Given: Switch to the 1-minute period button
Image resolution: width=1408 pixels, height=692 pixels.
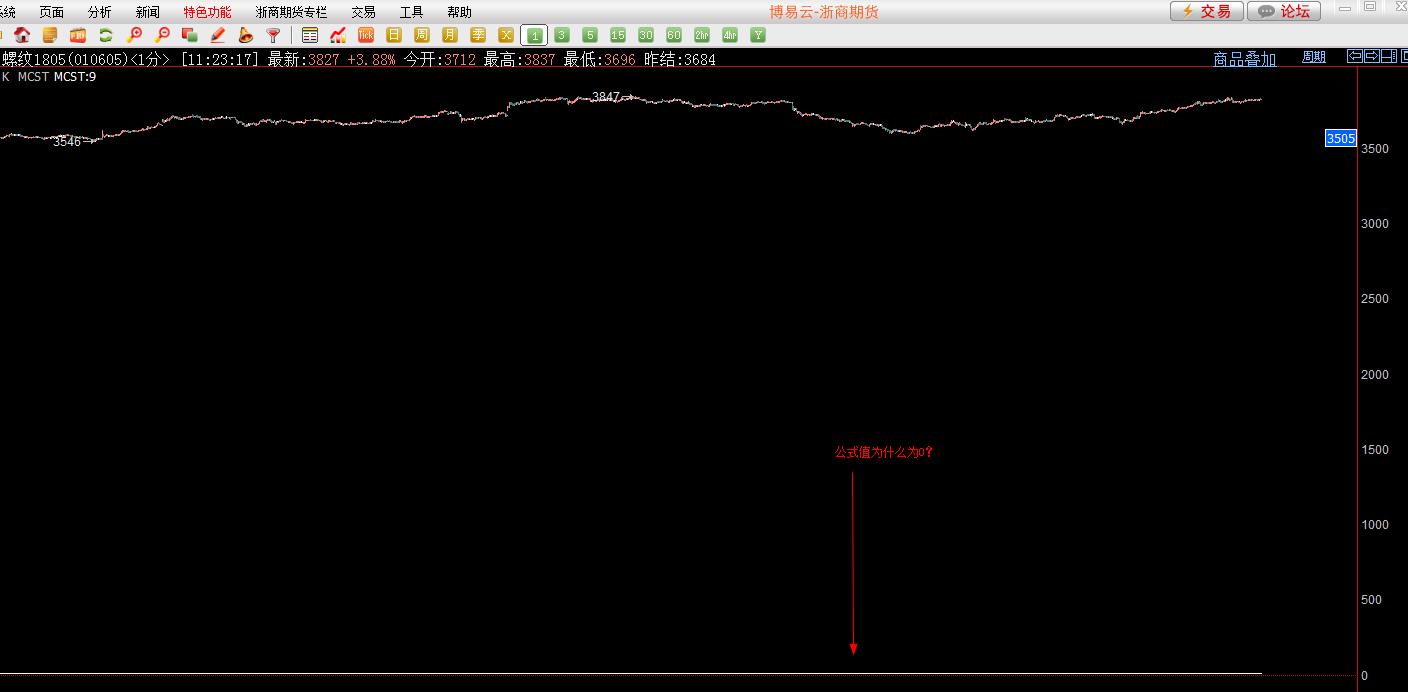Looking at the screenshot, I should pos(534,35).
